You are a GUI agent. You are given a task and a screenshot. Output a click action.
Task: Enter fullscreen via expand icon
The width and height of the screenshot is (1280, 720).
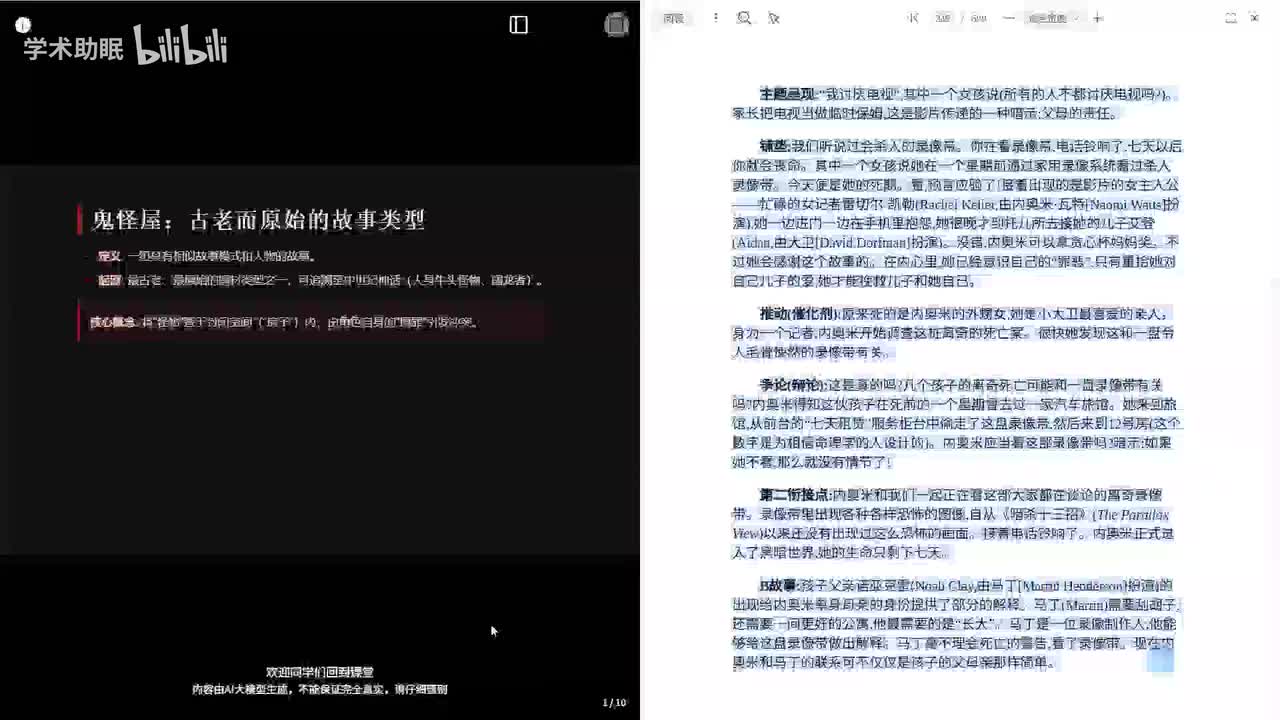coord(1231,18)
